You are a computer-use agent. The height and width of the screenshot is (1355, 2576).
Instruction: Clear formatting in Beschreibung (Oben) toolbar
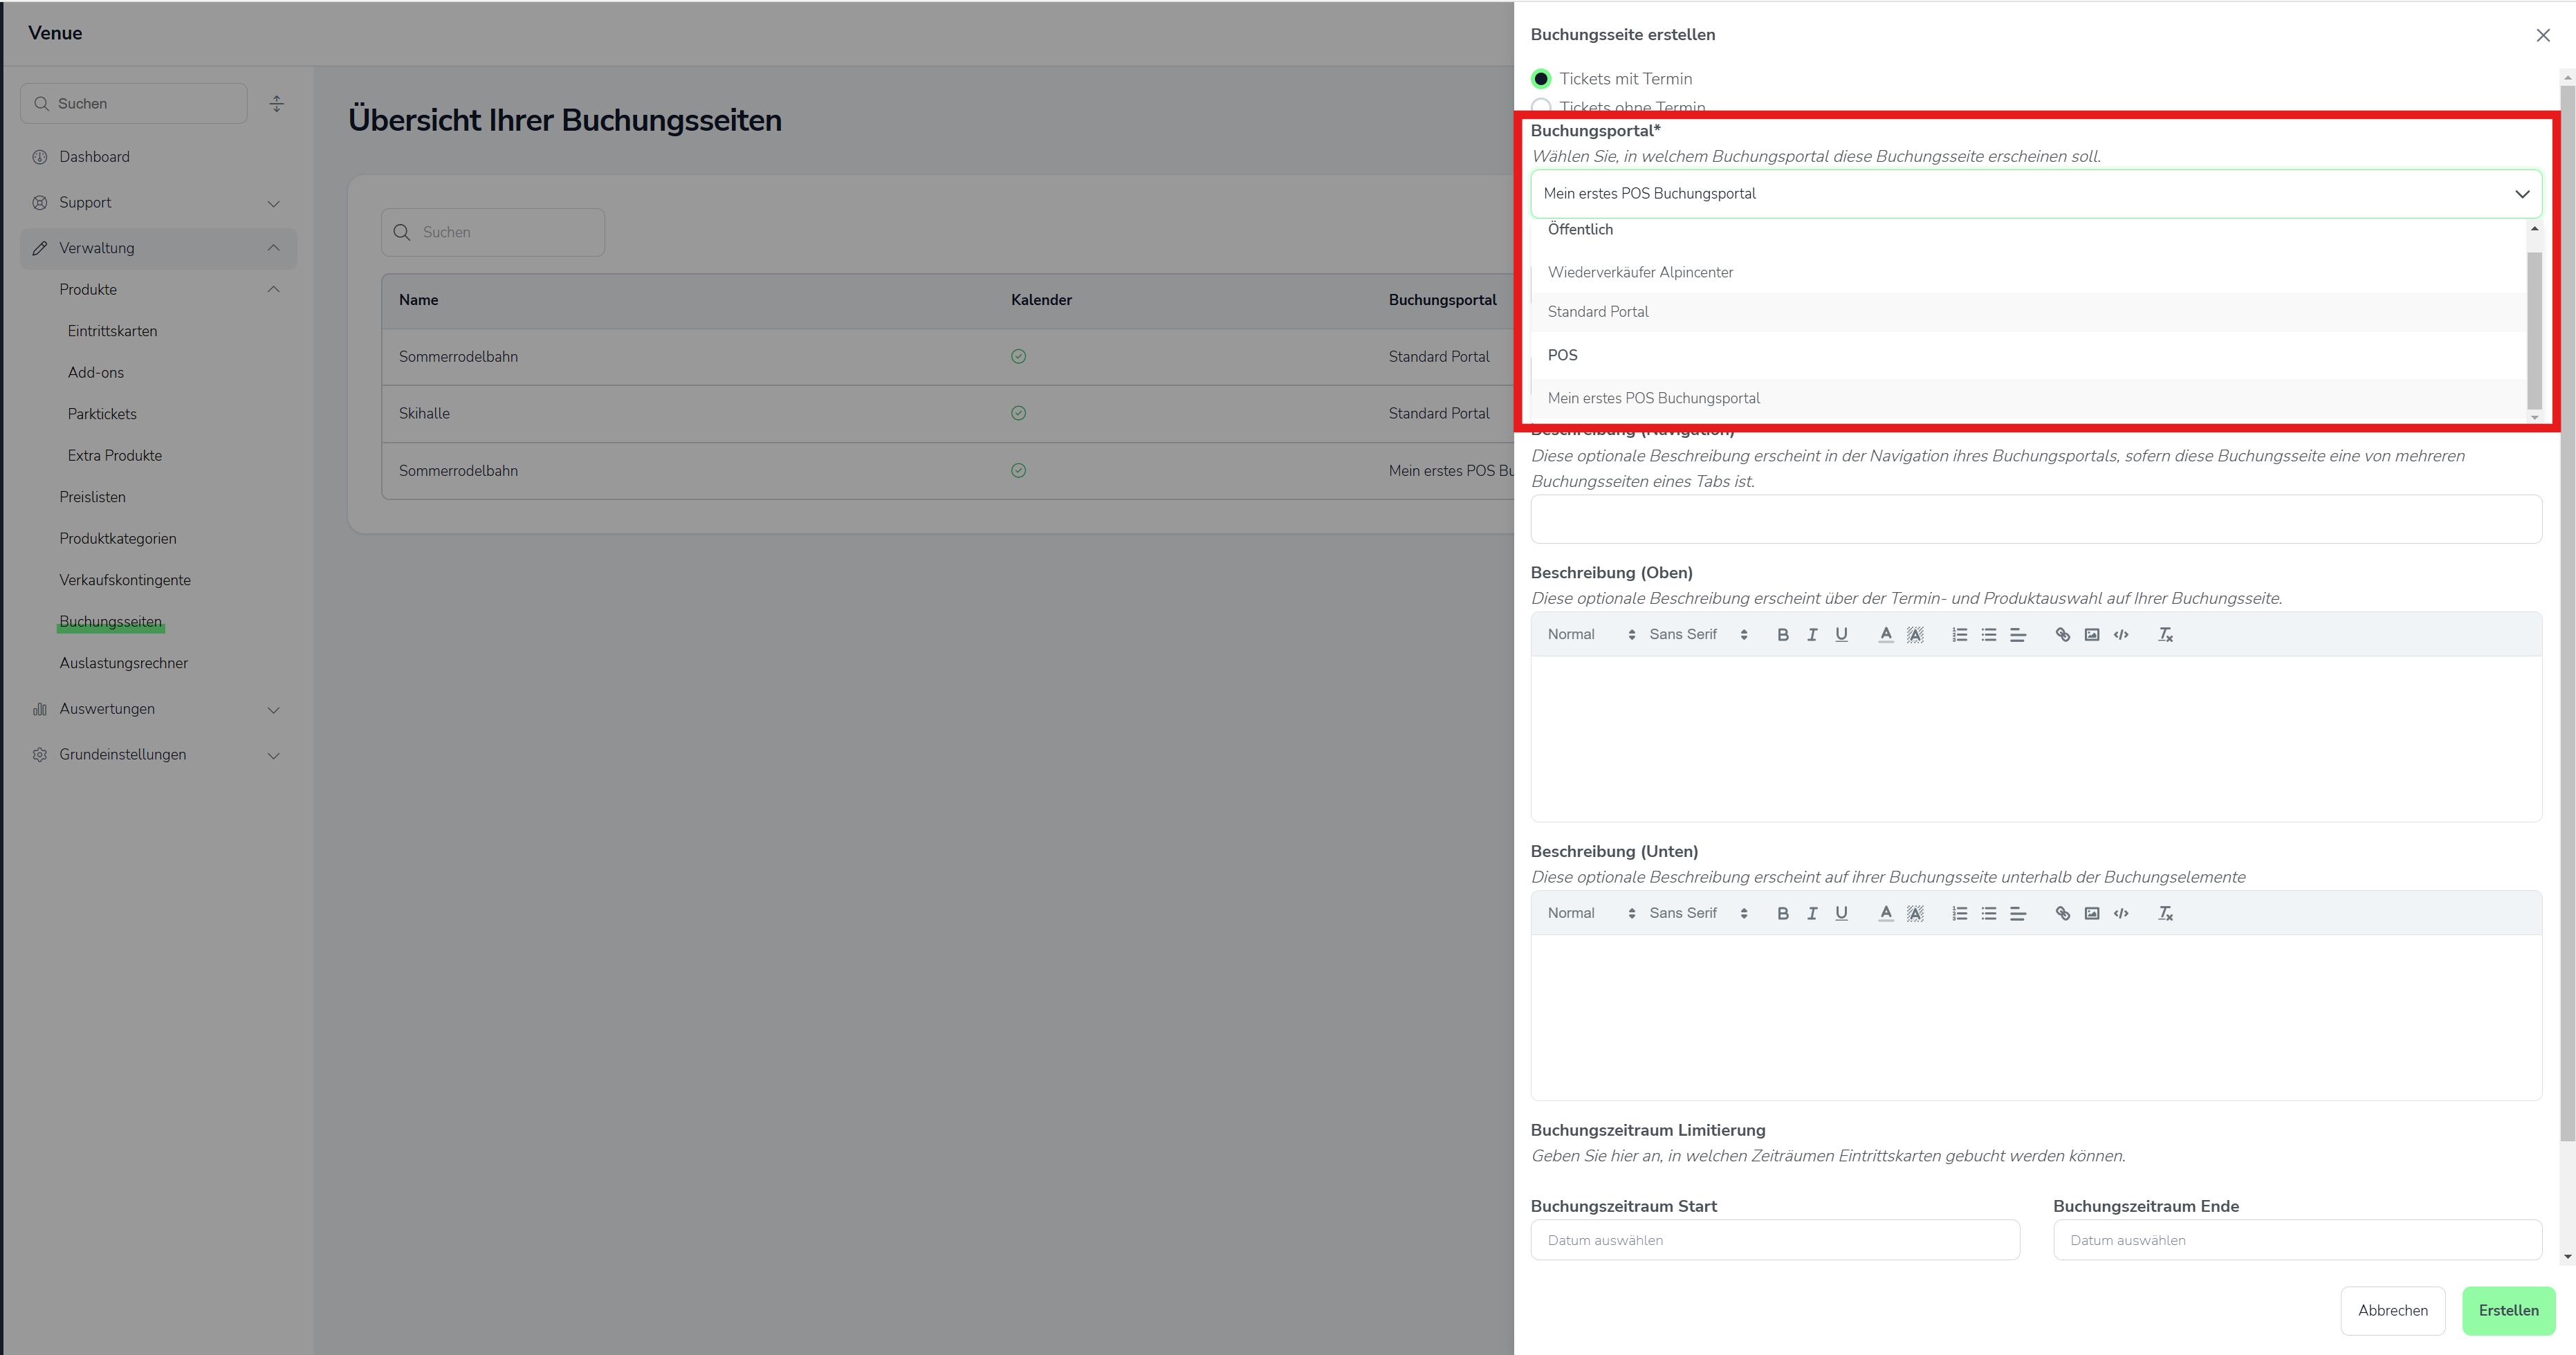pyautogui.click(x=2165, y=634)
